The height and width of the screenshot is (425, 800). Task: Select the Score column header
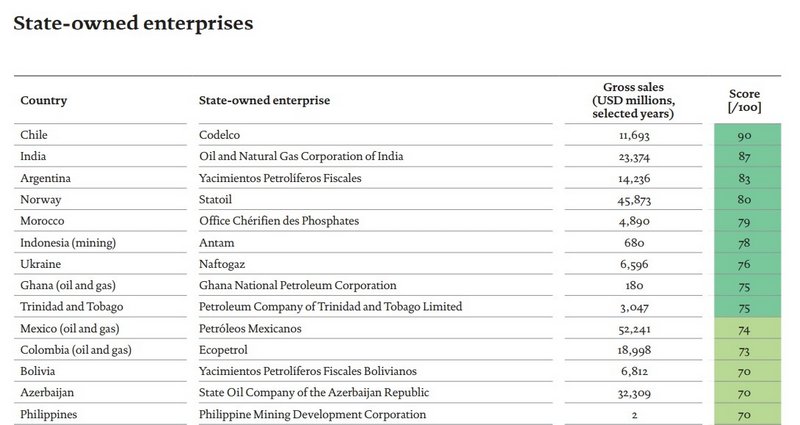744,100
